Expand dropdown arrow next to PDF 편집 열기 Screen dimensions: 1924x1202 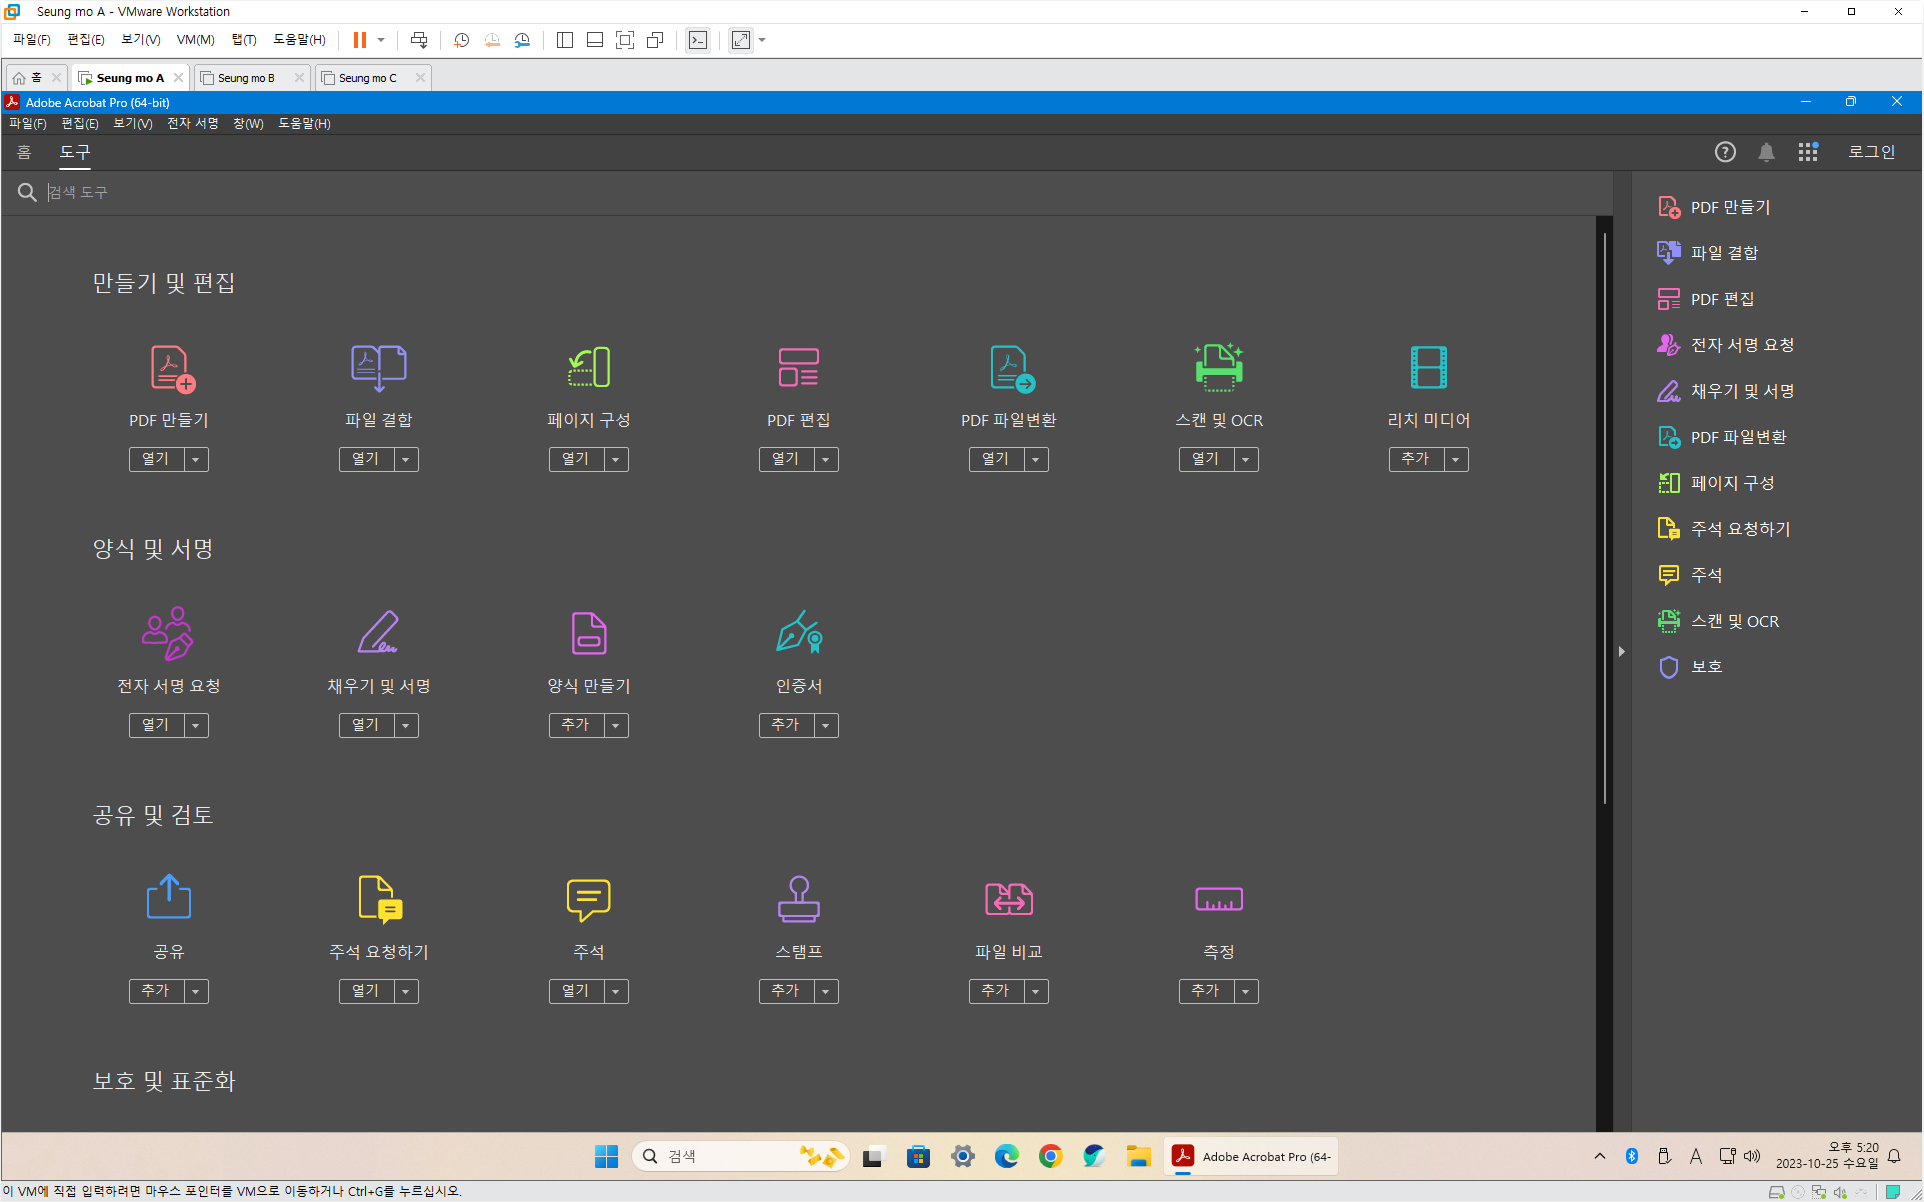[826, 460]
